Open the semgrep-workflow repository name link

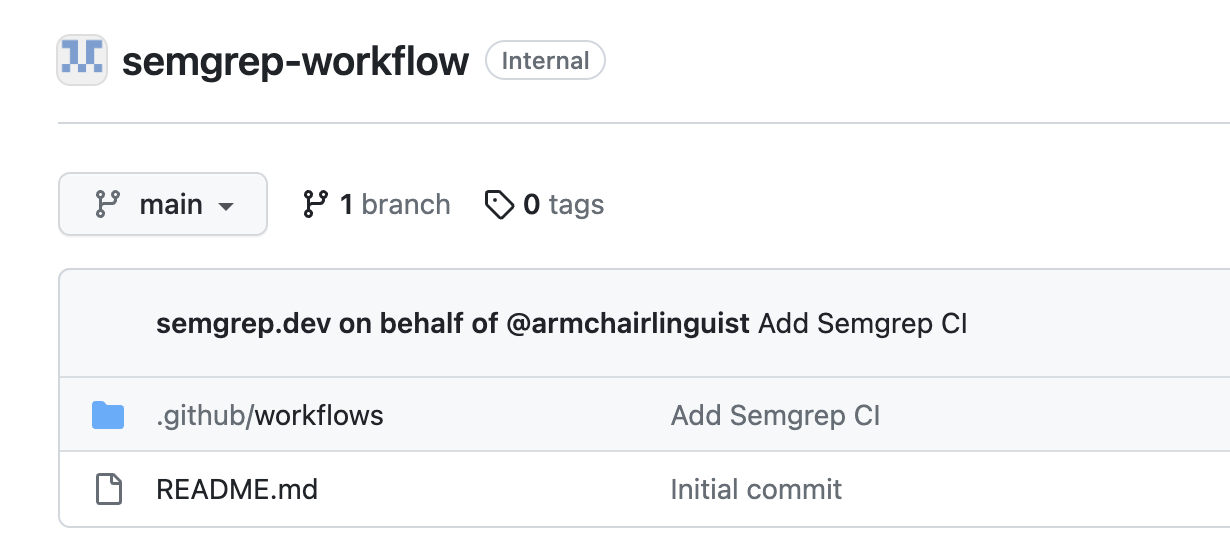pyautogui.click(x=295, y=61)
